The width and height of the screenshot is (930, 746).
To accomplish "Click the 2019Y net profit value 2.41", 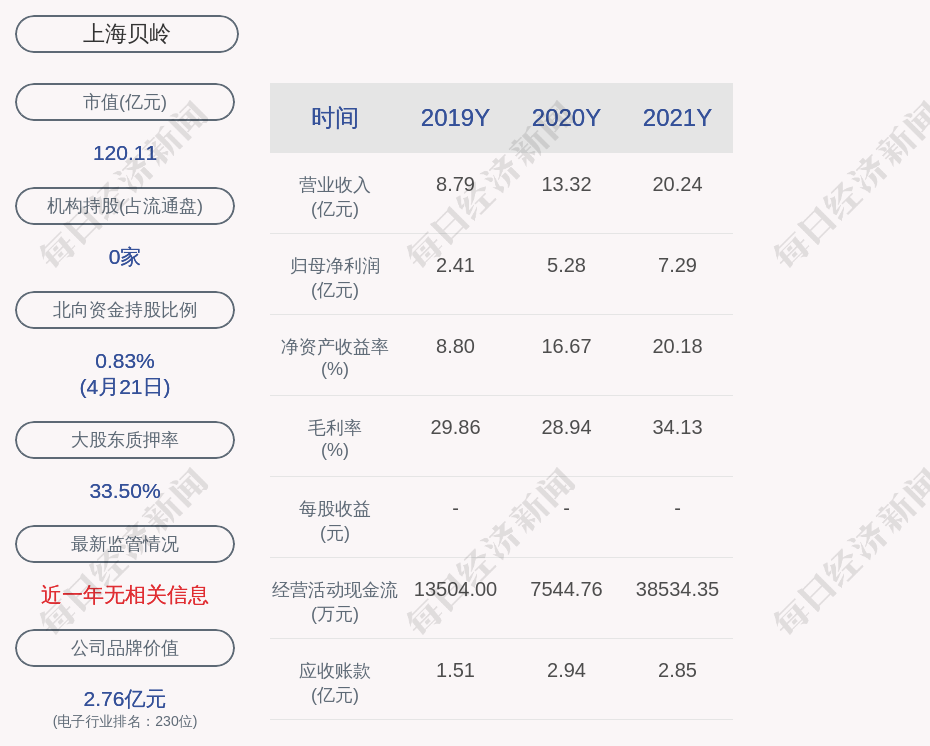I will coord(455,265).
